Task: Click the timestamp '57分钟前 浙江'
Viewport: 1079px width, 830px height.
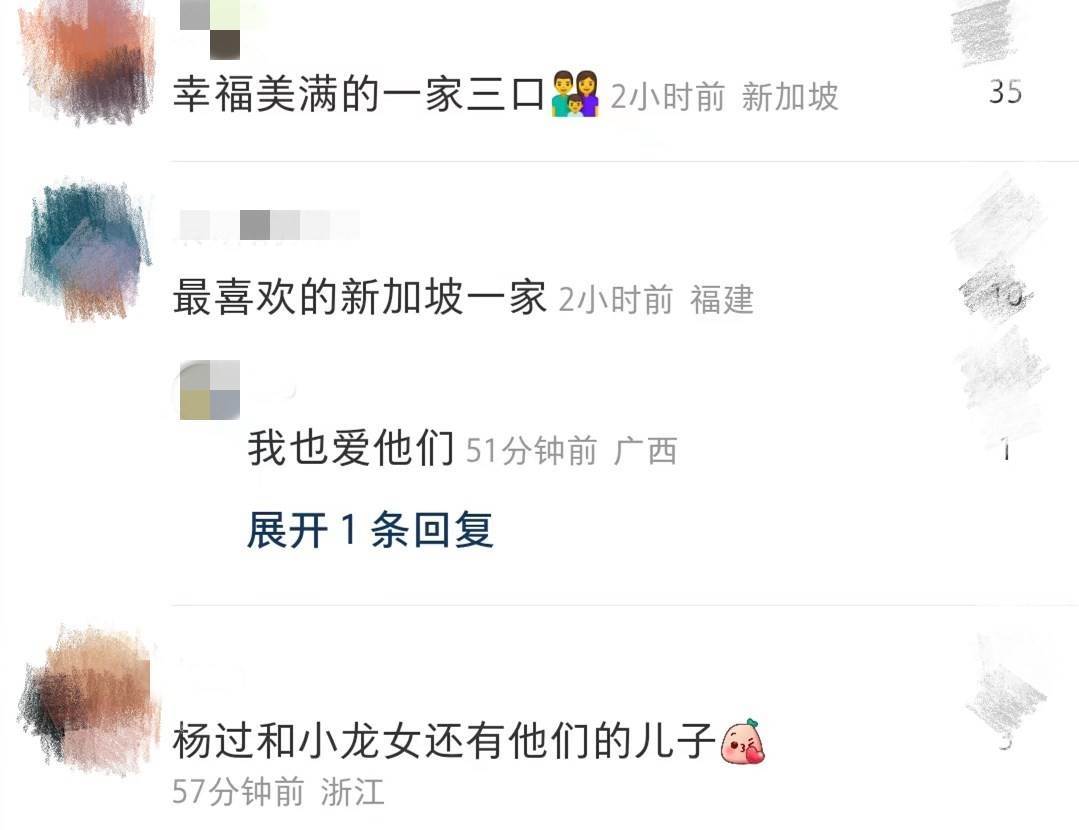Action: (x=278, y=792)
